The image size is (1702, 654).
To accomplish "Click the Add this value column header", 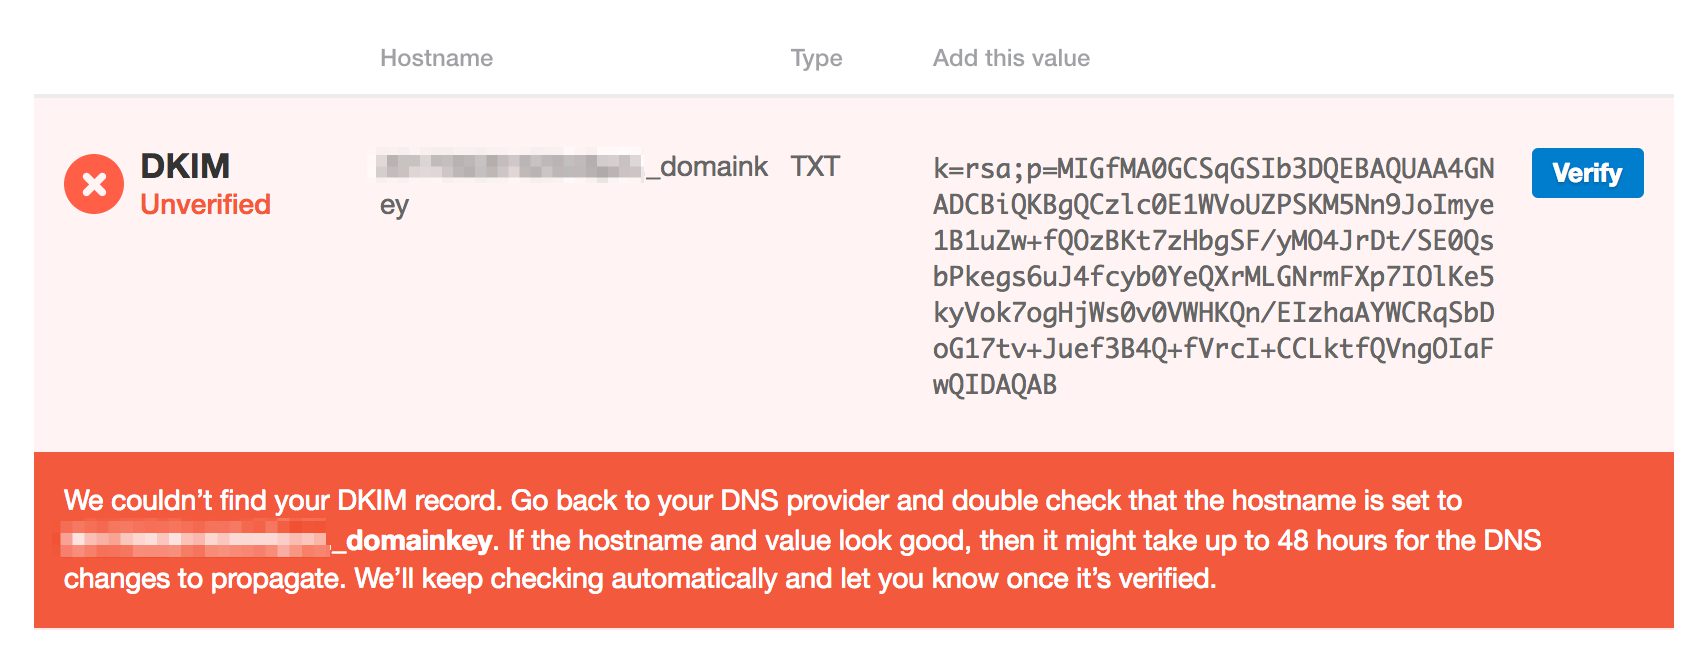I will (1011, 58).
